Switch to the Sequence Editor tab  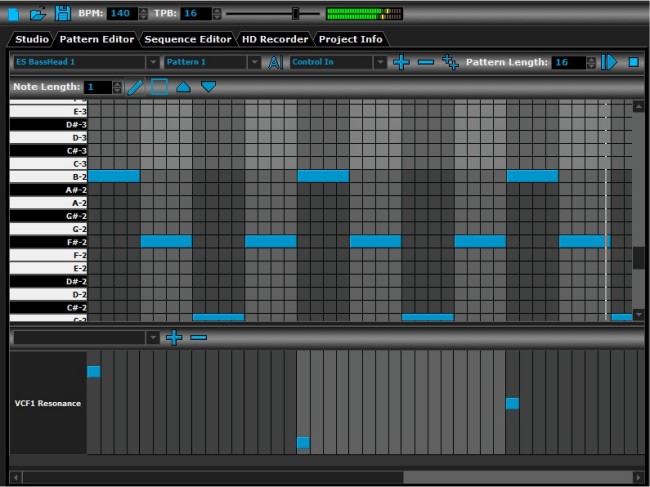(186, 39)
